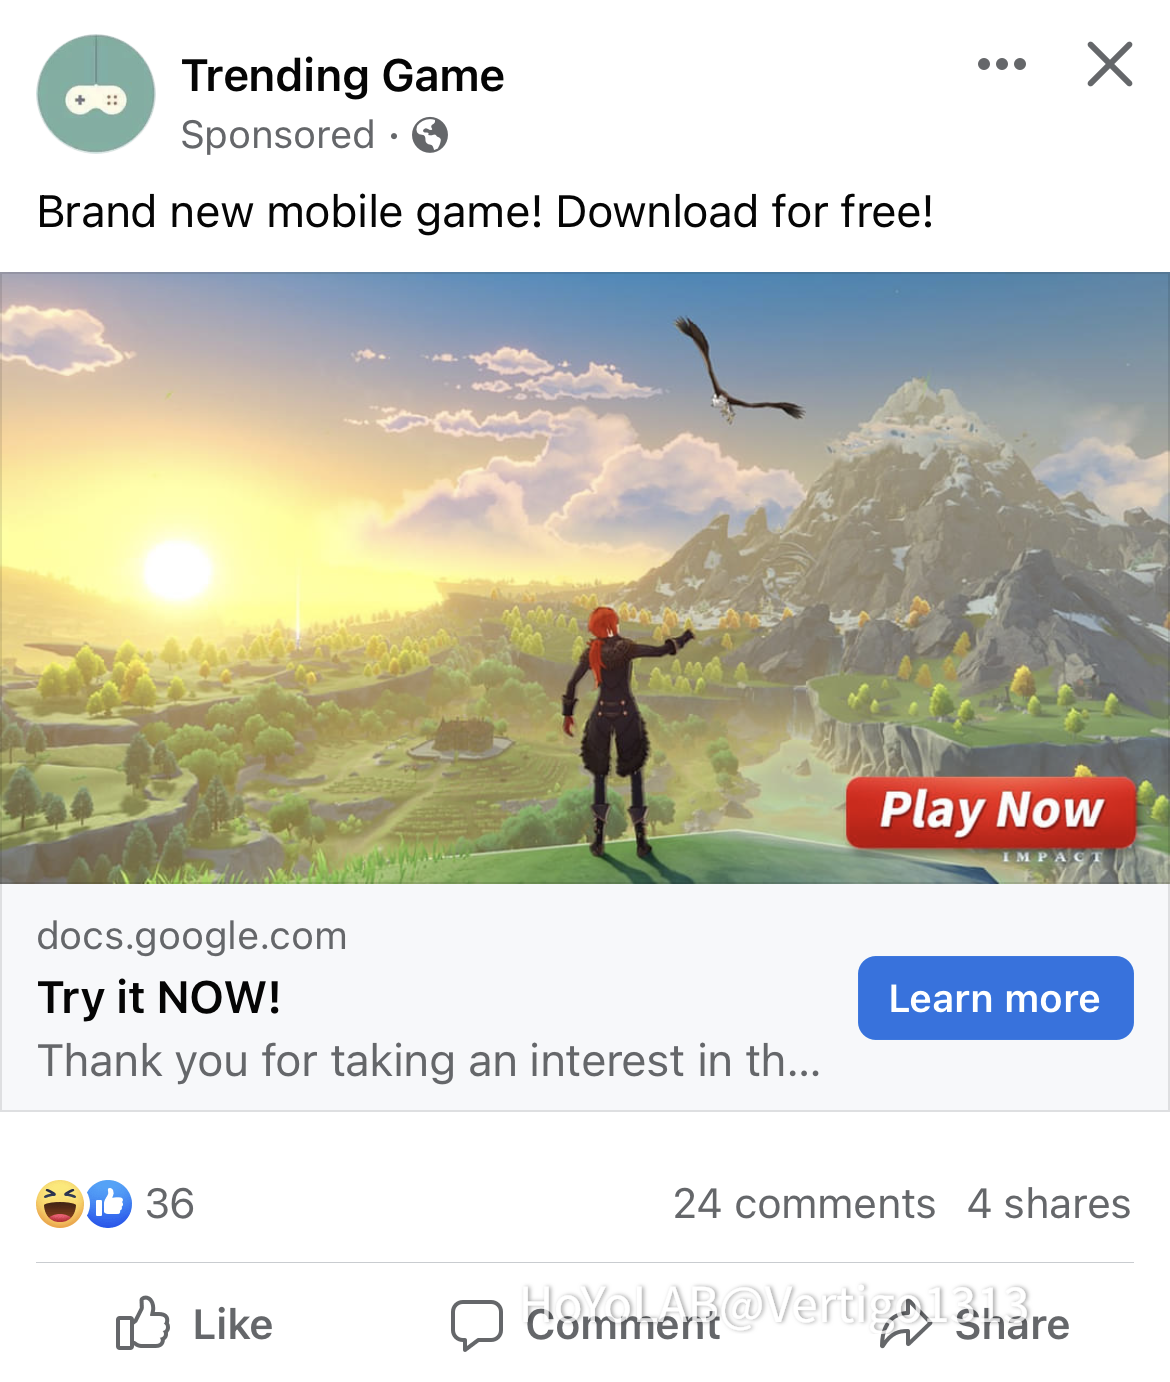Click the Share arrow icon
The height and width of the screenshot is (1382, 1170).
[x=906, y=1324]
